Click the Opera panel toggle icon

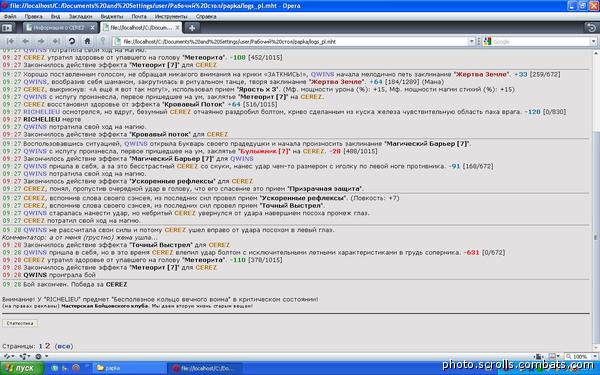(x=7, y=28)
